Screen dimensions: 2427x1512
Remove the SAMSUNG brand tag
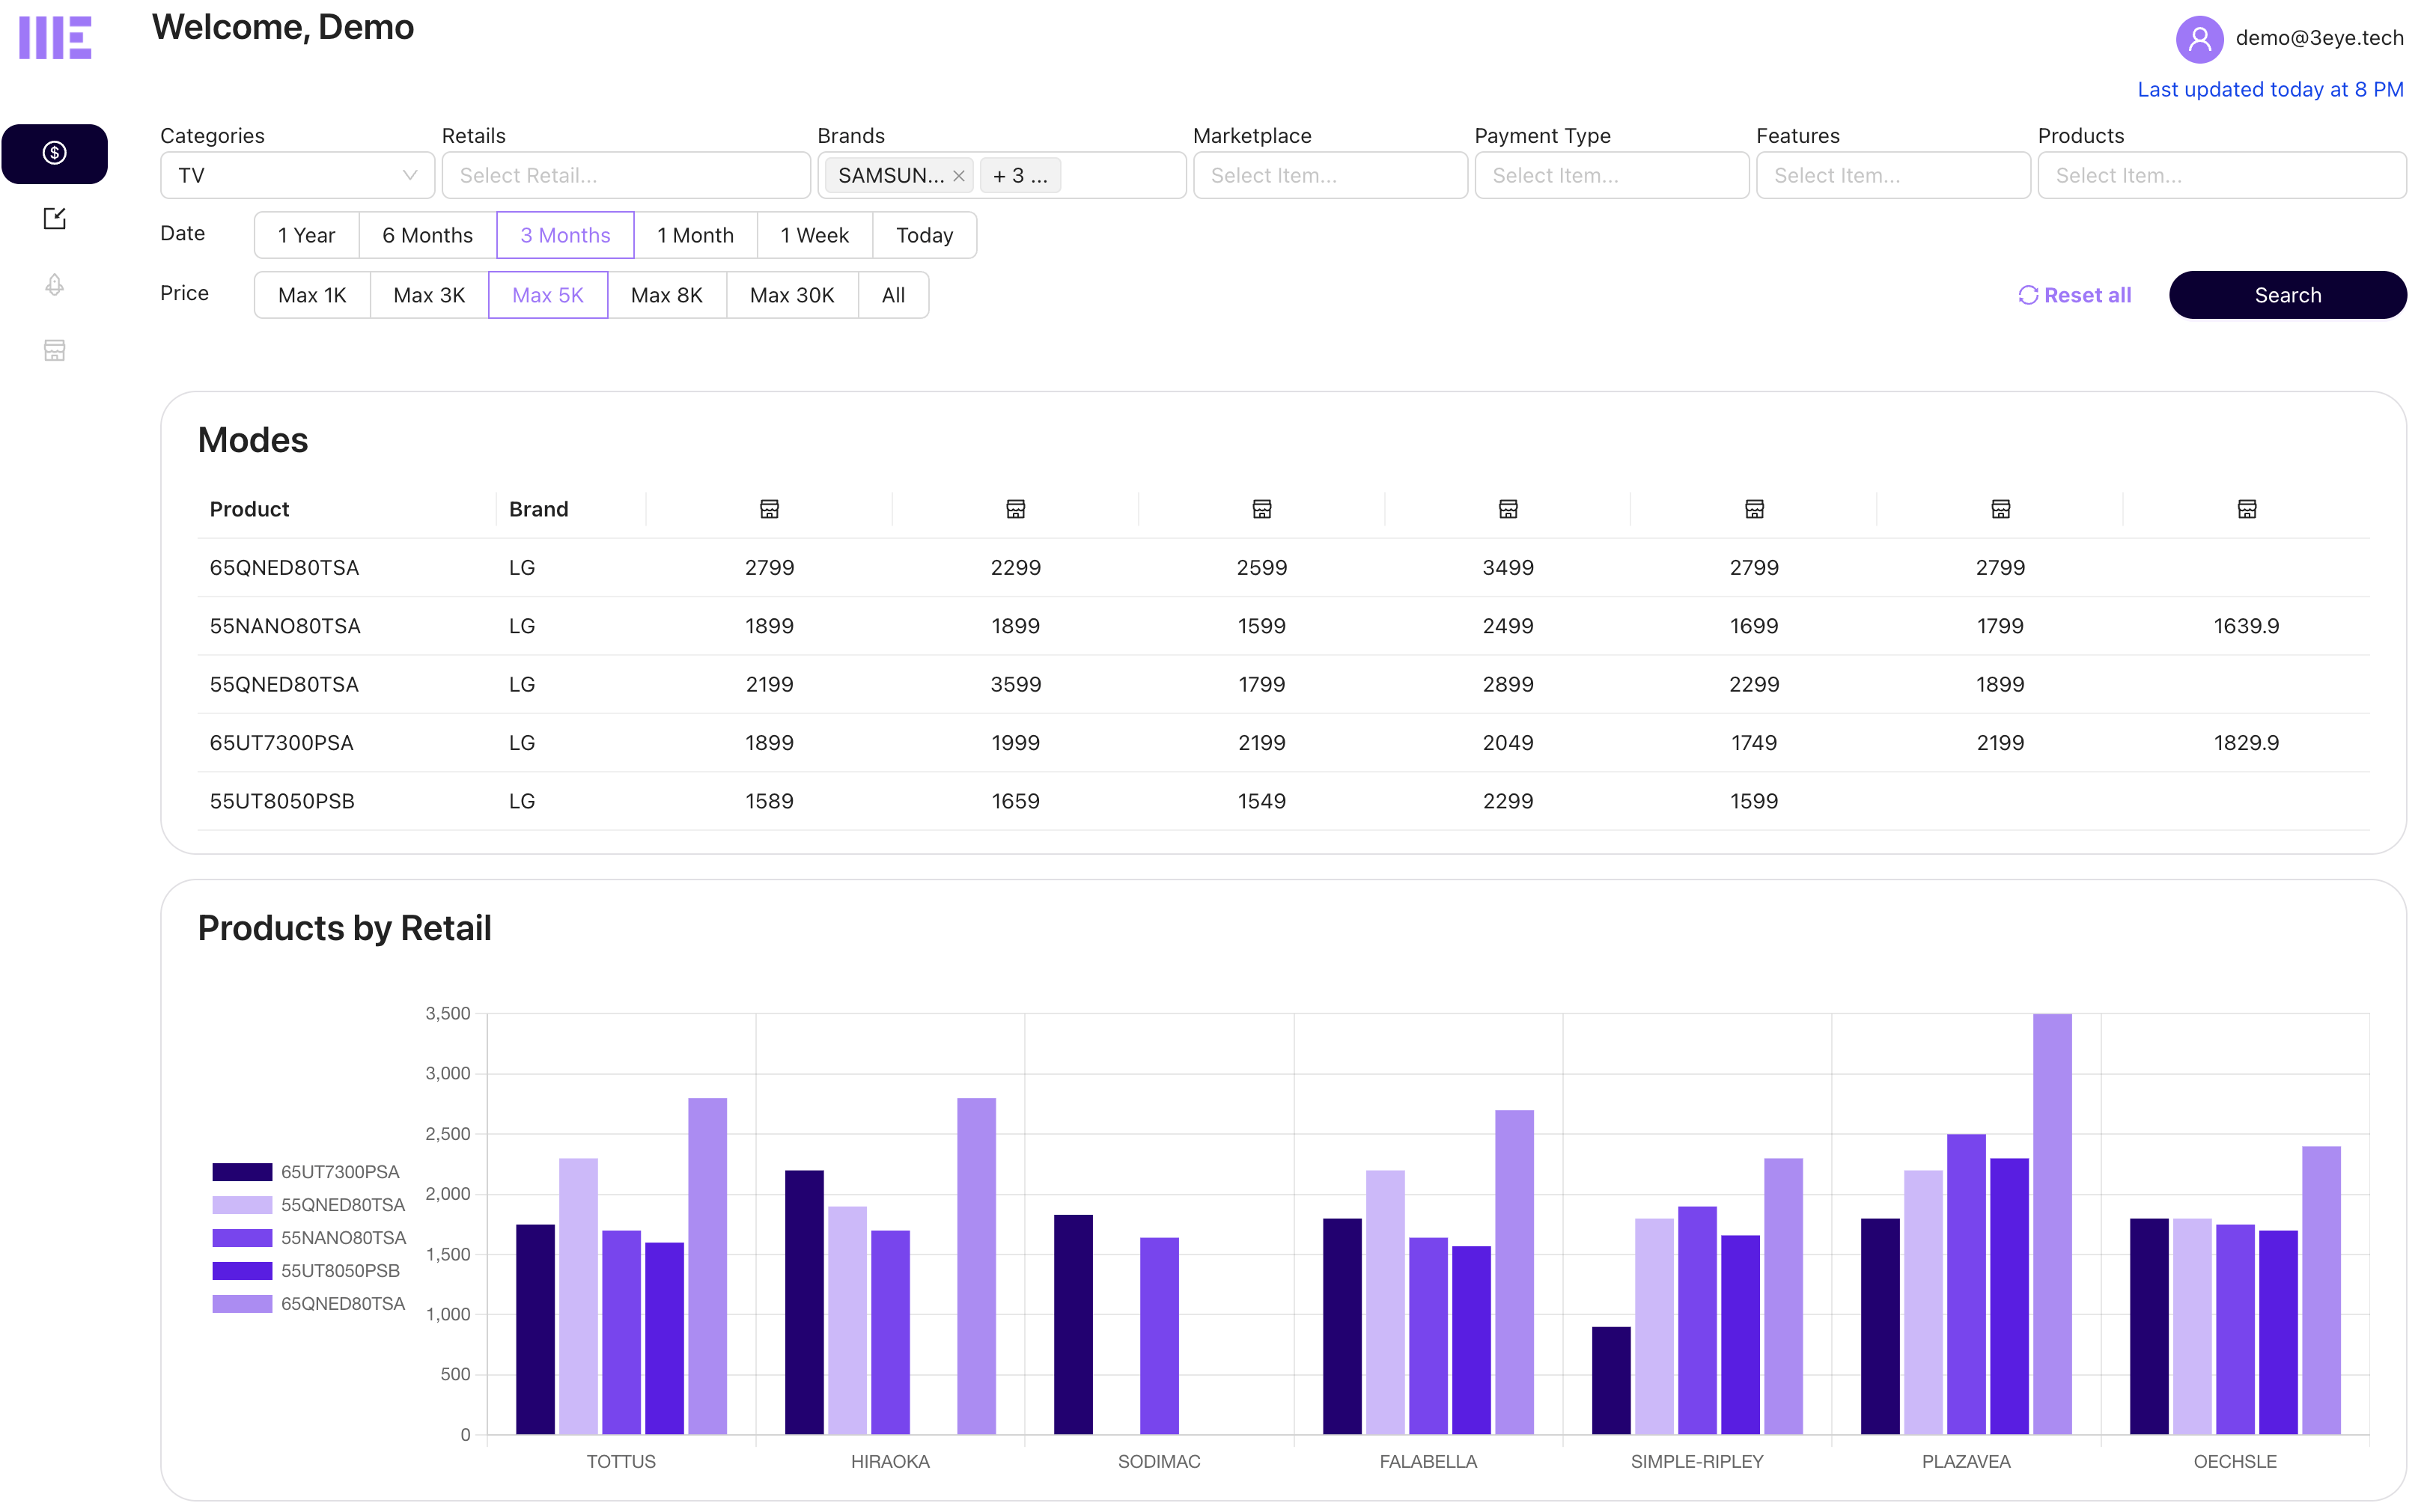(x=958, y=176)
